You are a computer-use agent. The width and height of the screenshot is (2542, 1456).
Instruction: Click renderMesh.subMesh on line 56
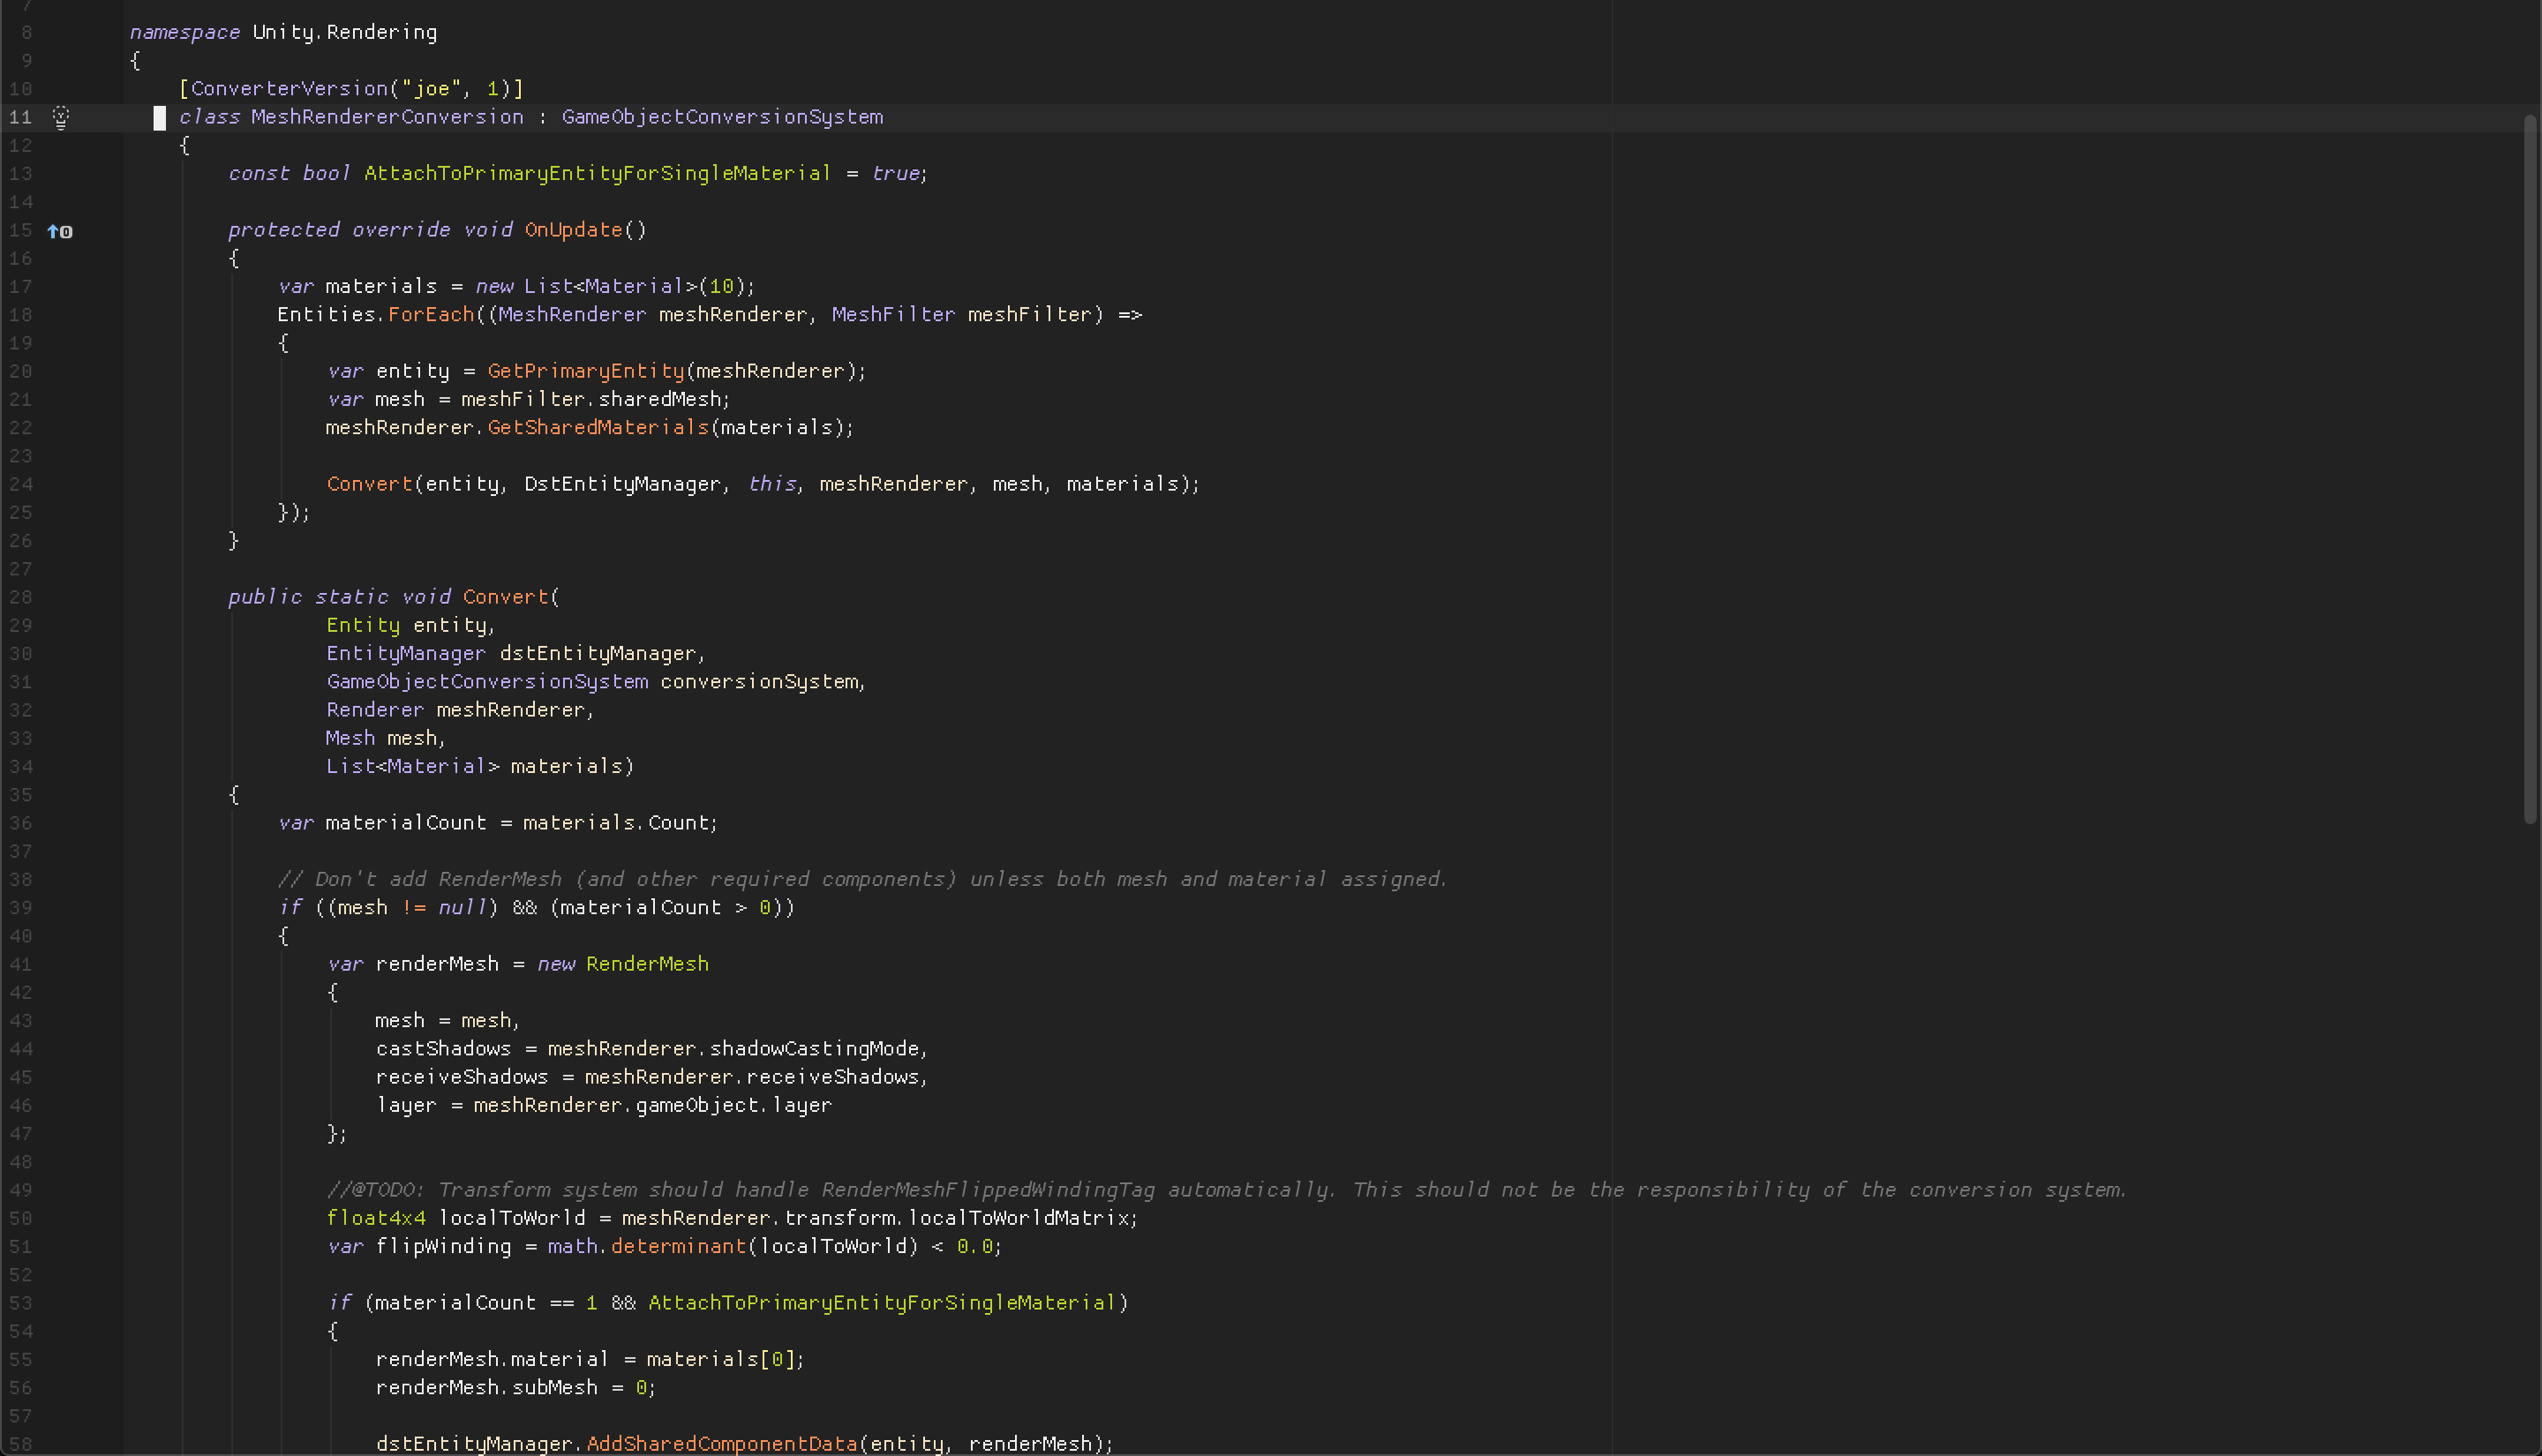pyautogui.click(x=486, y=1388)
